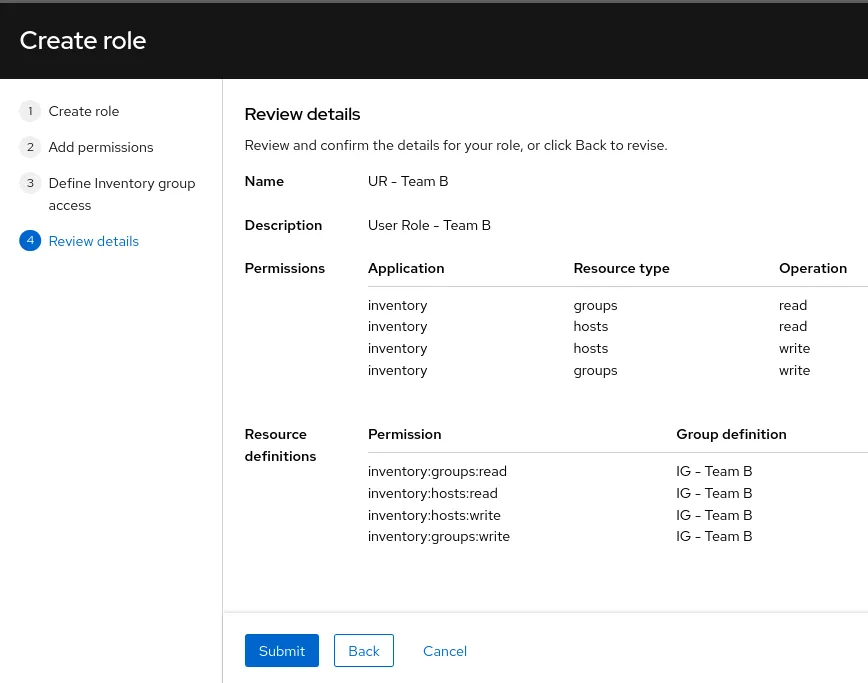Viewport: 868px width, 683px height.
Task: Click the step 1 number circle
Action: 30,111
